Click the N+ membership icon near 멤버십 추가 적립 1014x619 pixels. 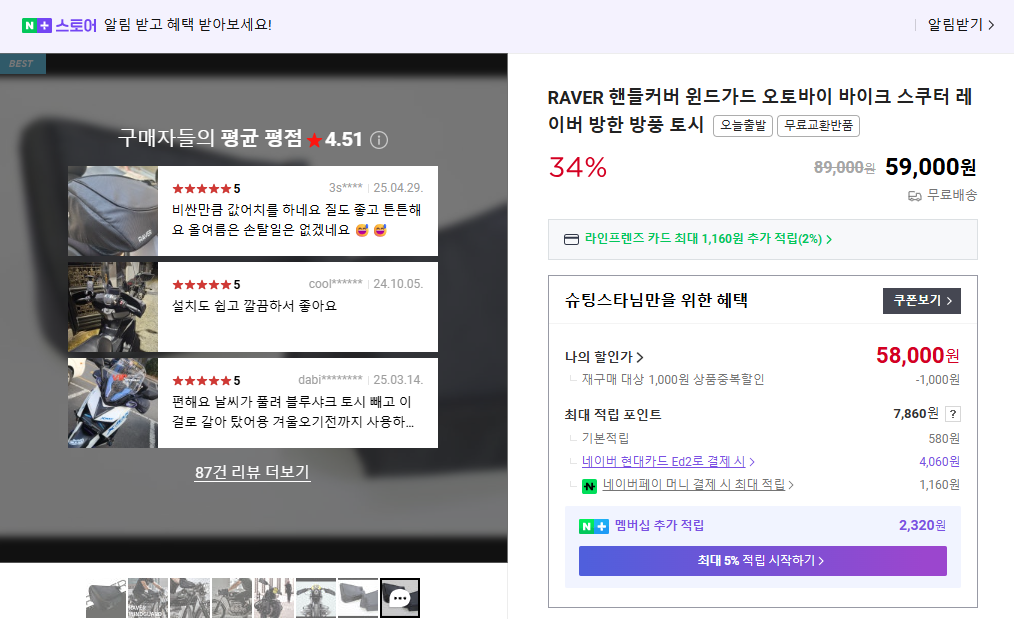coord(594,527)
